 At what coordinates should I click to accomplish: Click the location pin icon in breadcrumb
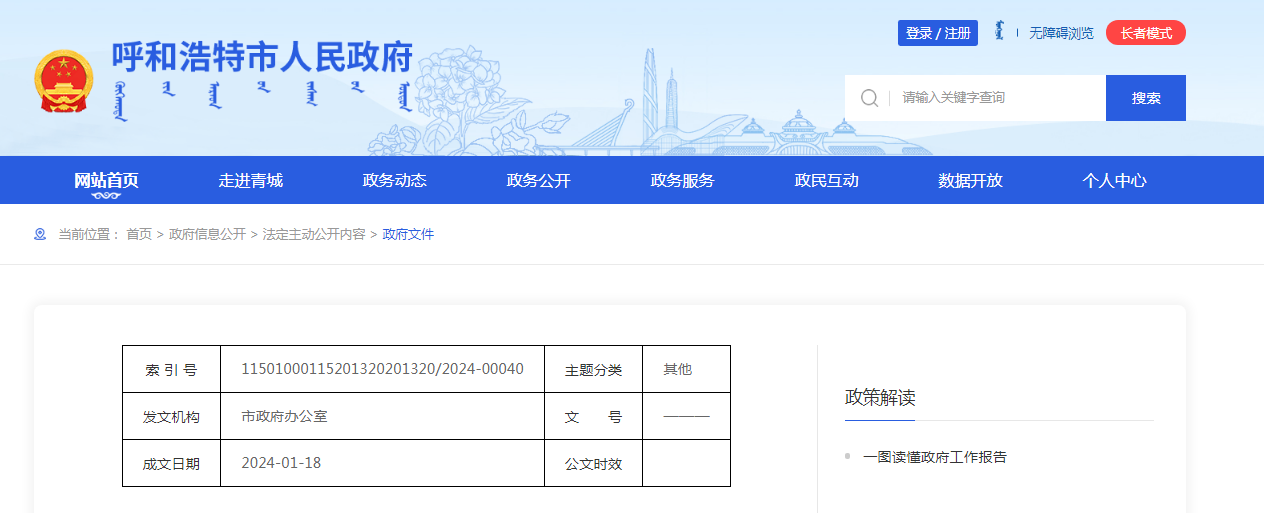[40, 234]
